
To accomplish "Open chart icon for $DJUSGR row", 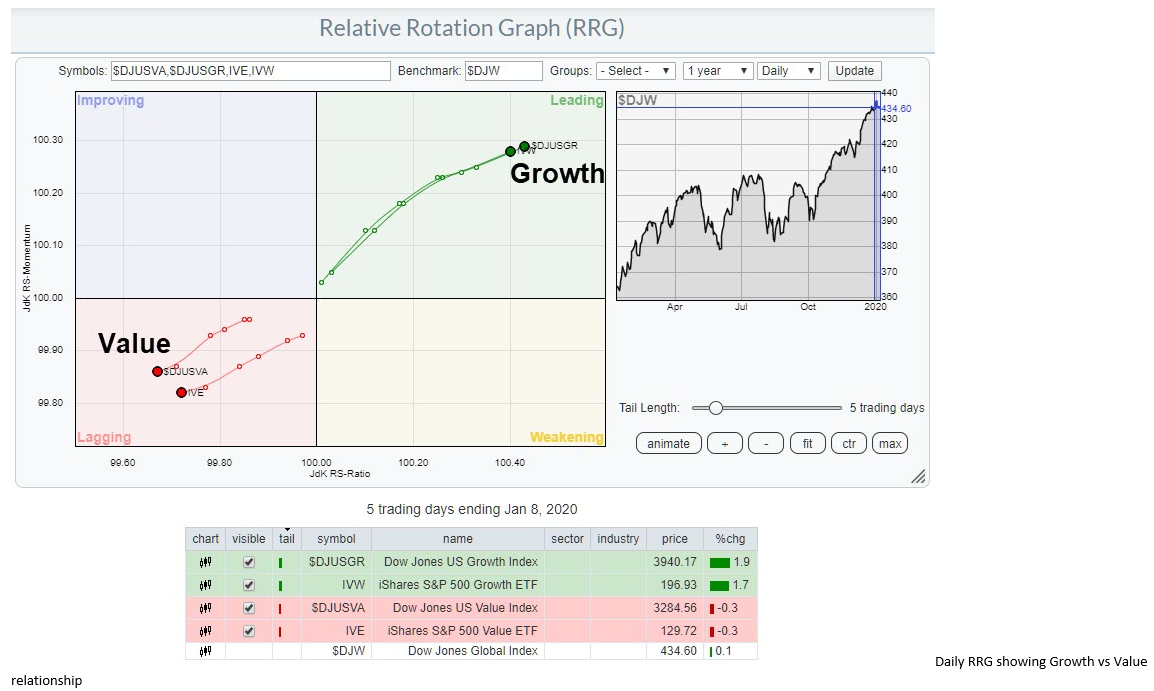I will point(205,562).
